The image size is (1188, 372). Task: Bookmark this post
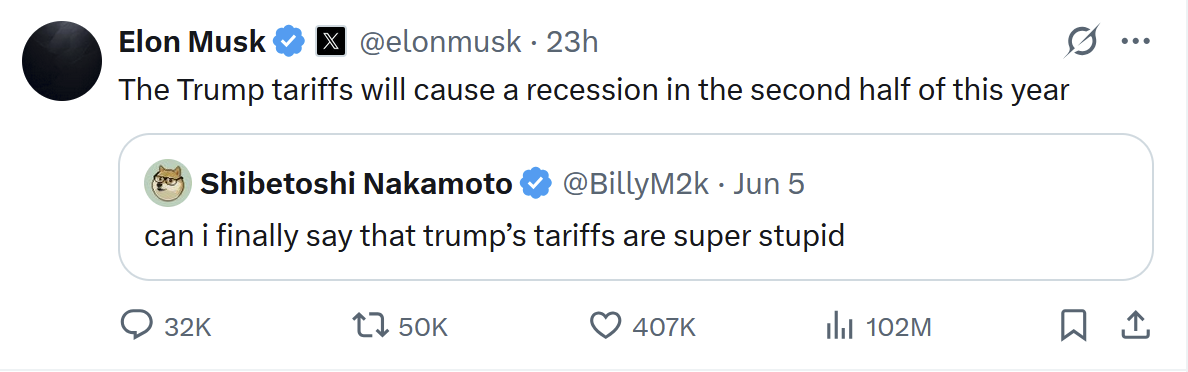pos(1073,326)
